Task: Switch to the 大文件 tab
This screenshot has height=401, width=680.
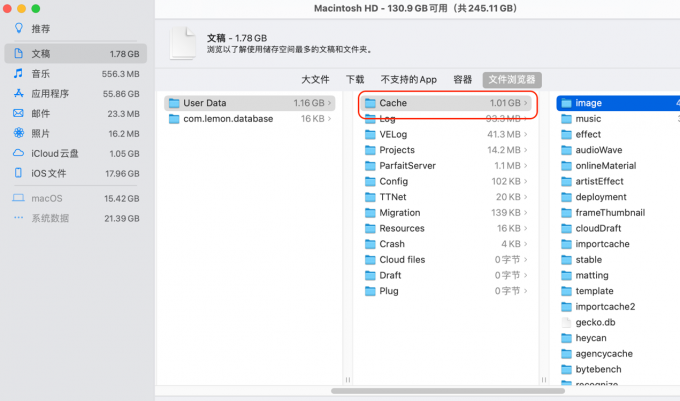Action: tap(315, 80)
